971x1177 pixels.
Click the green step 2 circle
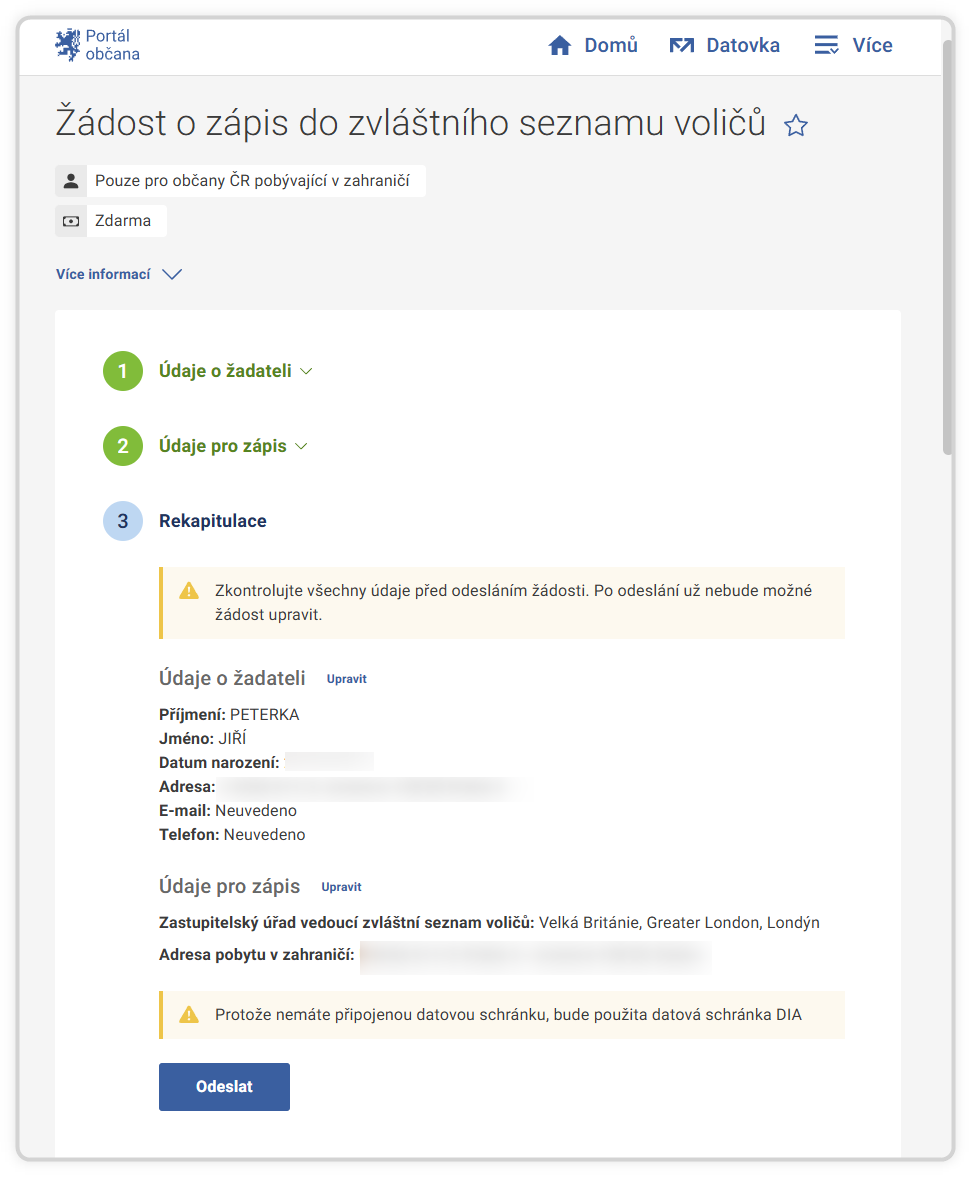123,446
